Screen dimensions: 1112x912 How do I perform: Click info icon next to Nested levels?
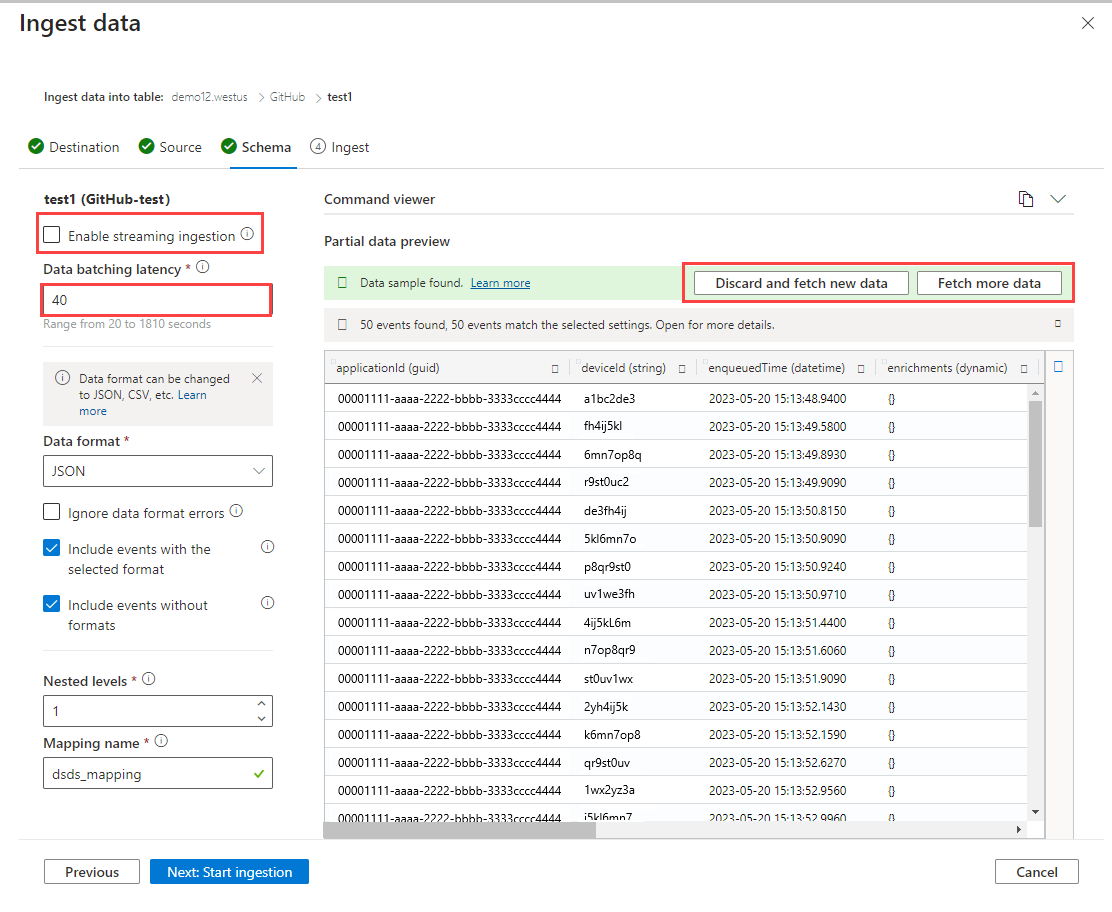point(149,679)
